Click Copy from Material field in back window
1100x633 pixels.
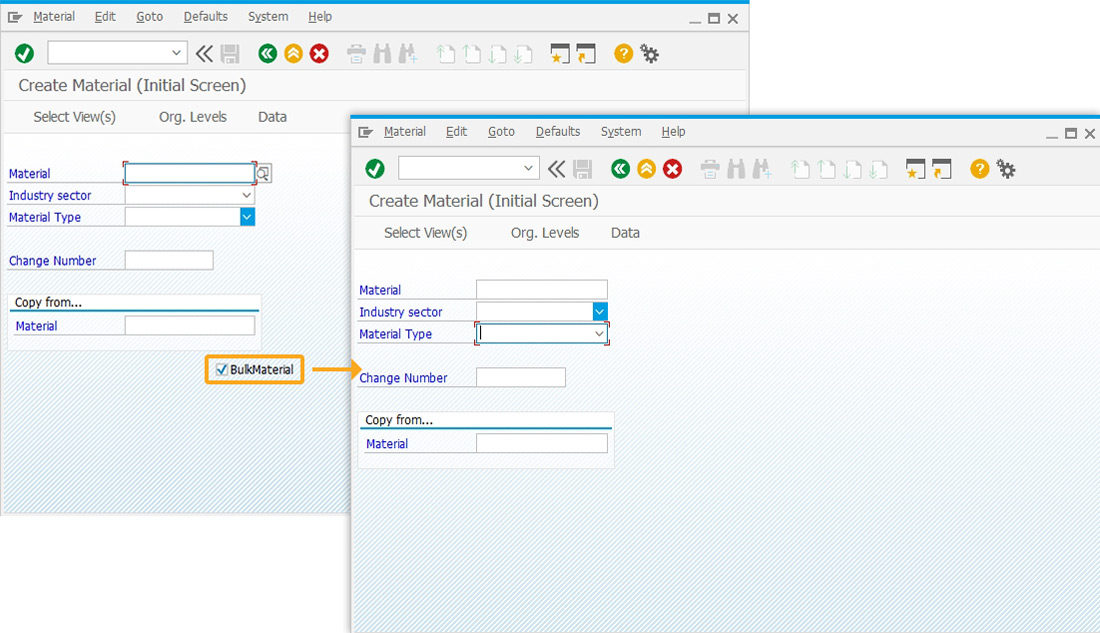(189, 326)
